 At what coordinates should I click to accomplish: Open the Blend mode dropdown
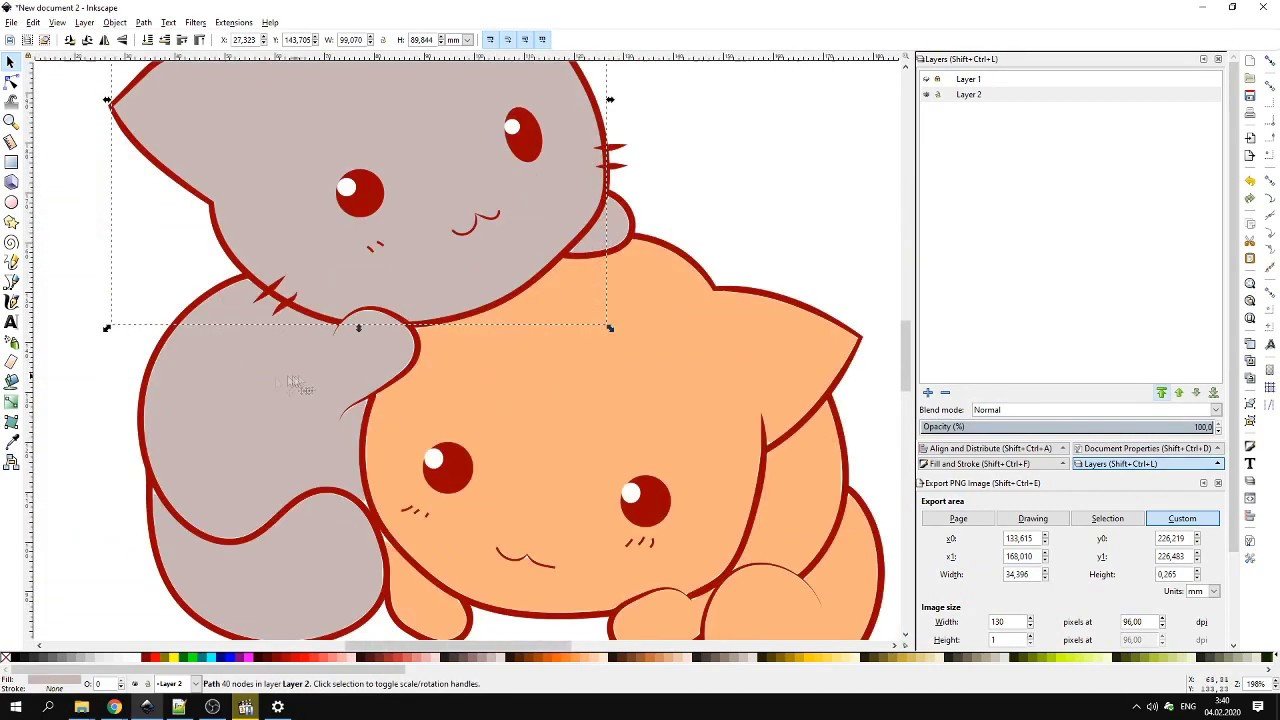pos(1095,410)
